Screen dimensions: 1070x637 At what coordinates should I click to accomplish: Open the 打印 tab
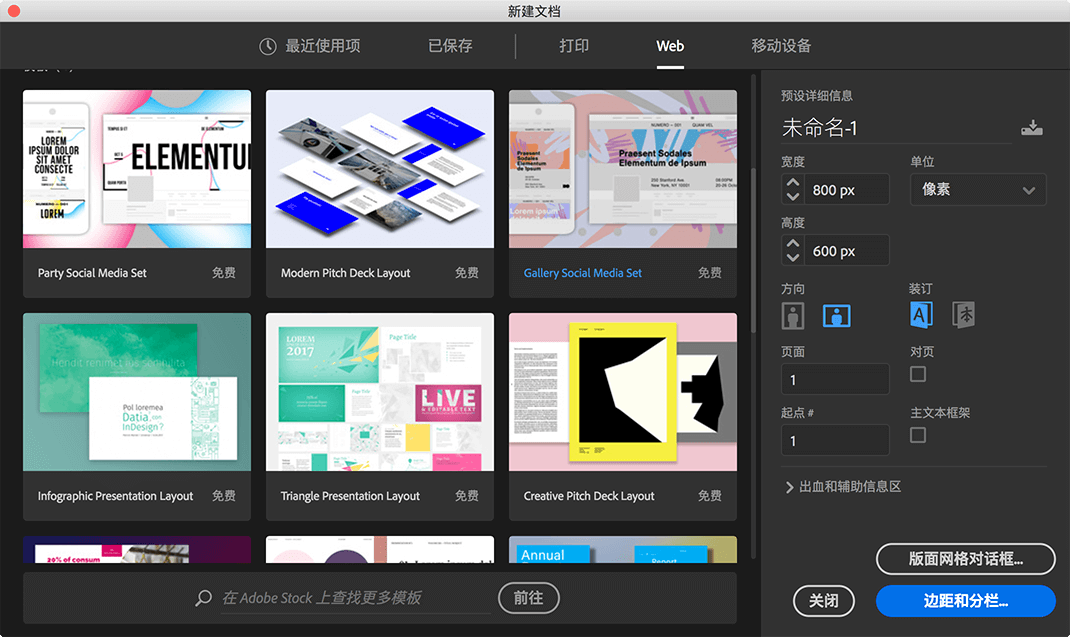[x=574, y=46]
